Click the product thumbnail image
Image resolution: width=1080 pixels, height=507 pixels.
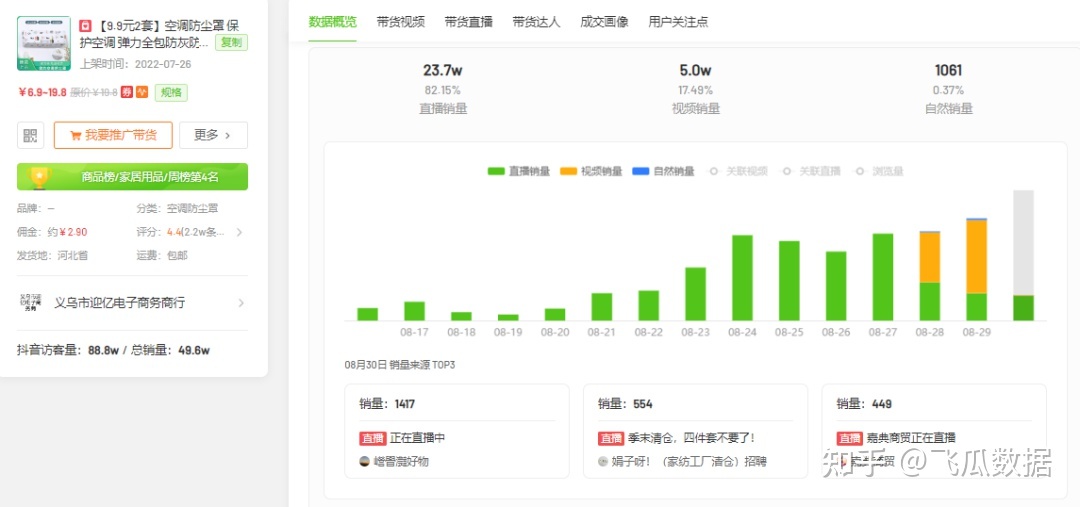click(43, 43)
